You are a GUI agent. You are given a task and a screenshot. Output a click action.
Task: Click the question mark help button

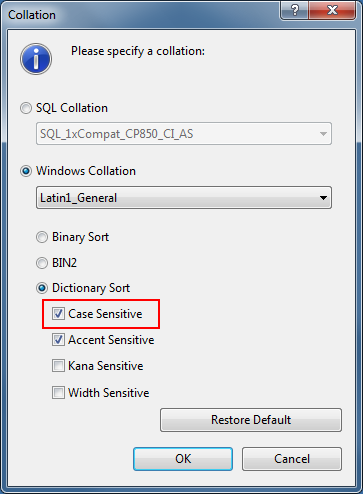(x=295, y=10)
